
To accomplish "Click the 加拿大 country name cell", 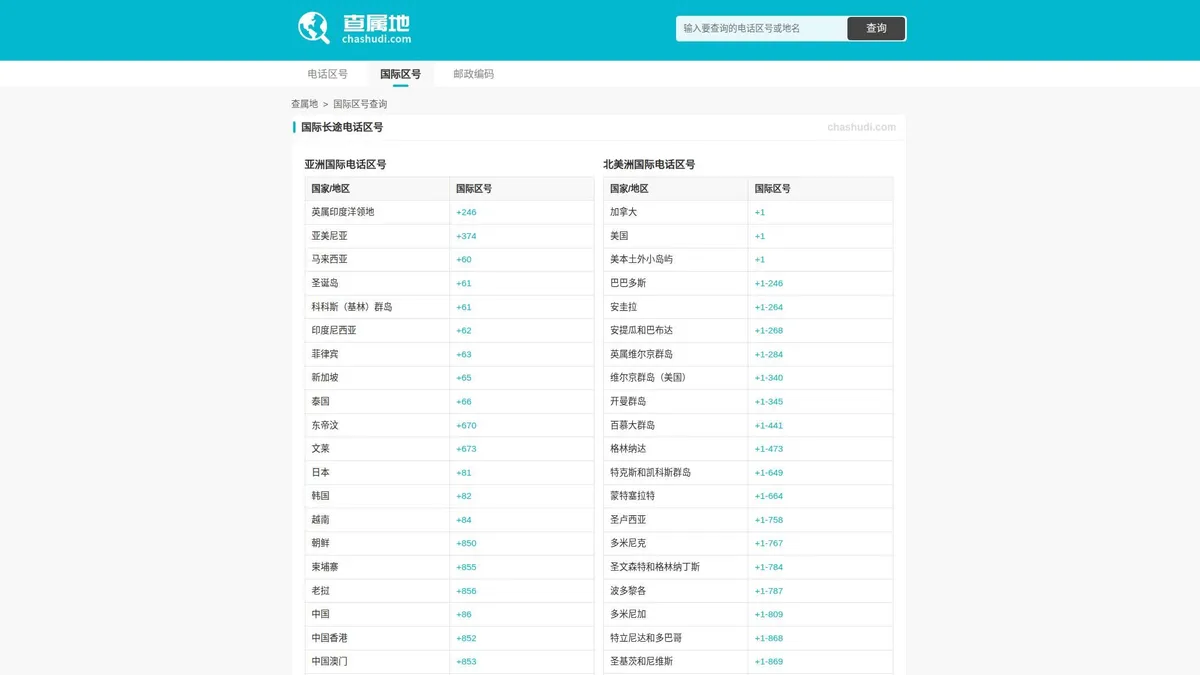I will [676, 212].
